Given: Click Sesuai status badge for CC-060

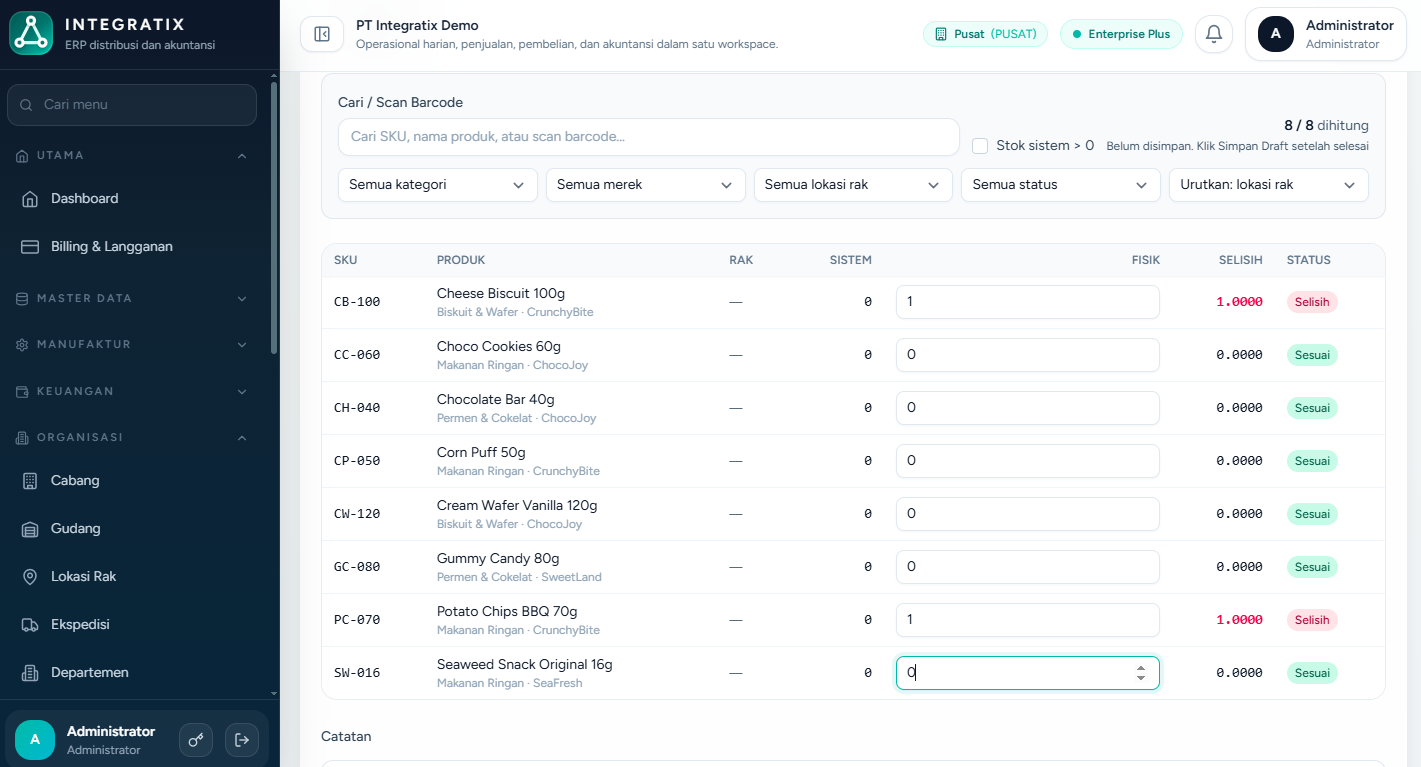Looking at the screenshot, I should click(x=1312, y=355).
